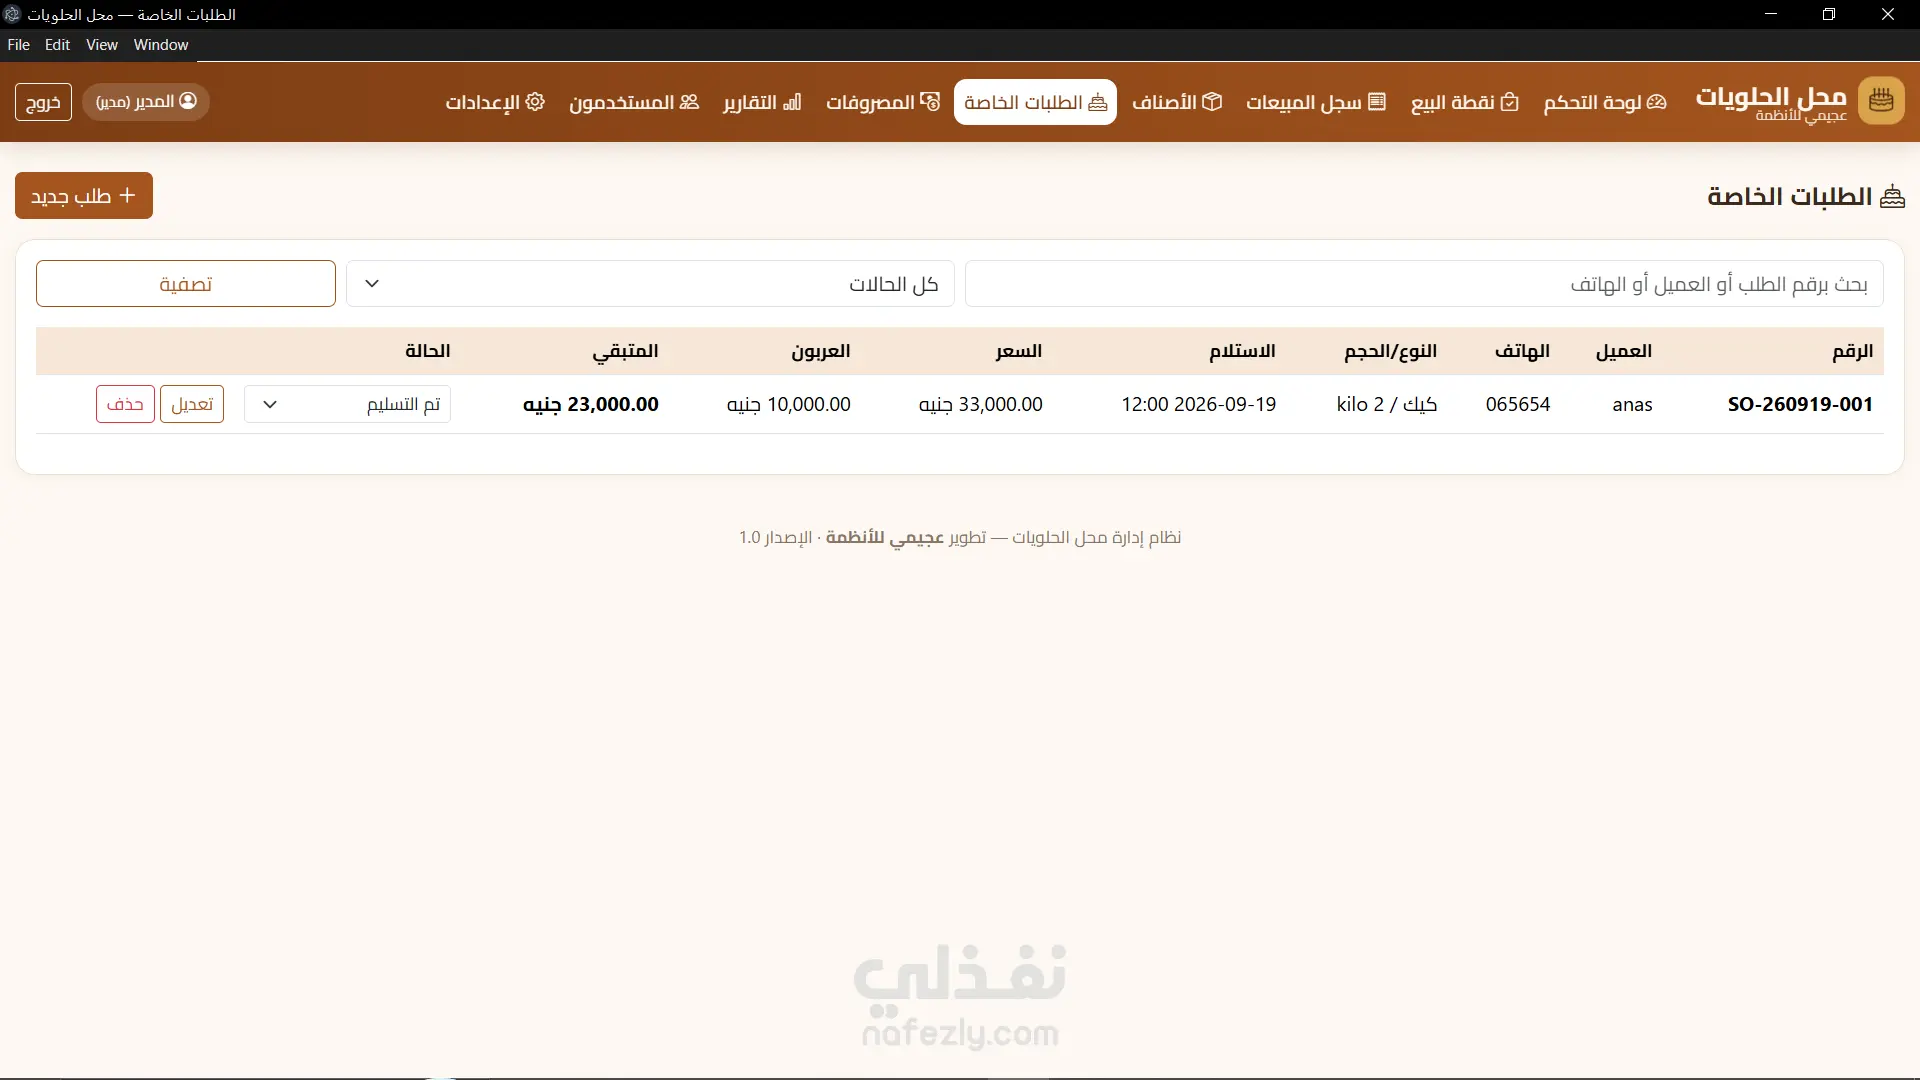
Task: Open الأصناف items box icon
Action: coord(1212,102)
